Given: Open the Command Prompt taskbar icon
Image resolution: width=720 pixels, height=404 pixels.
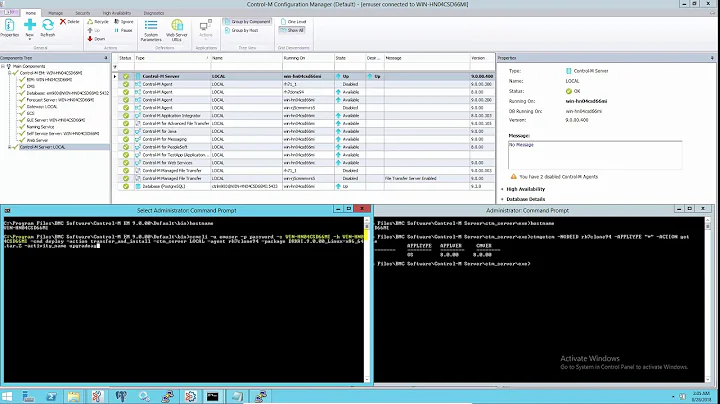Looking at the screenshot, I should 212,396.
